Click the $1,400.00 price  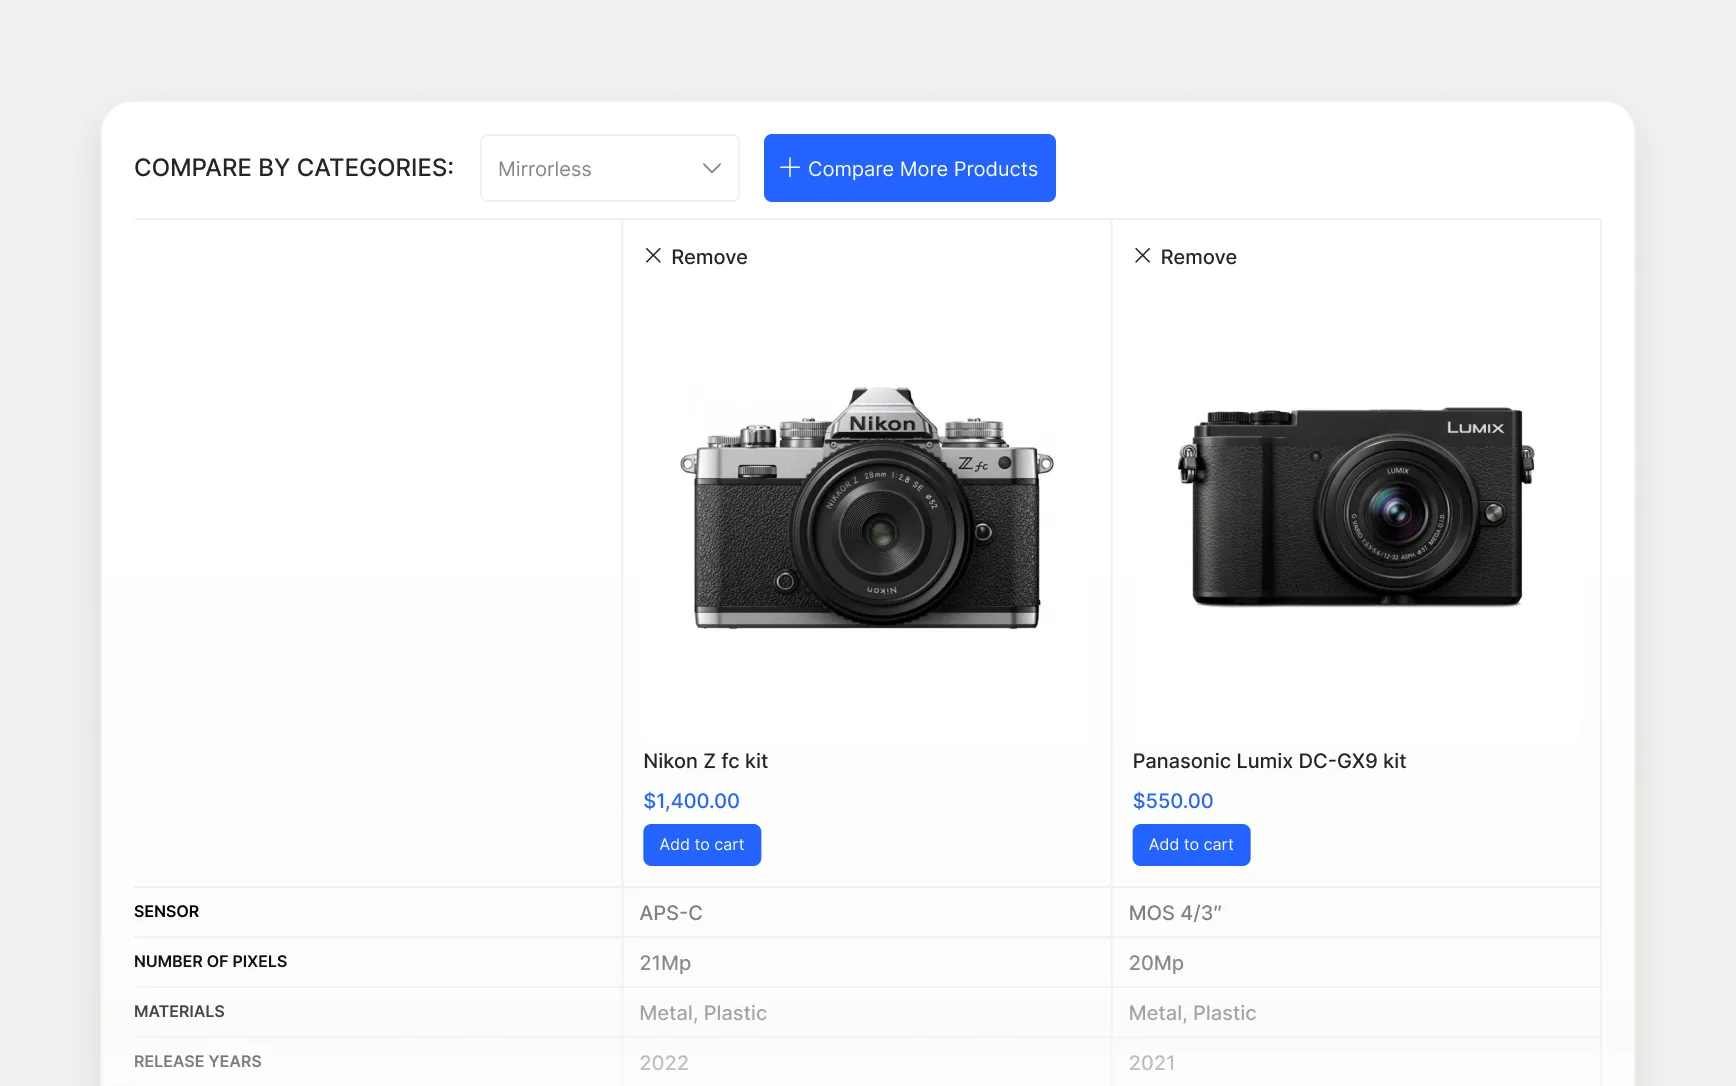[x=691, y=801]
